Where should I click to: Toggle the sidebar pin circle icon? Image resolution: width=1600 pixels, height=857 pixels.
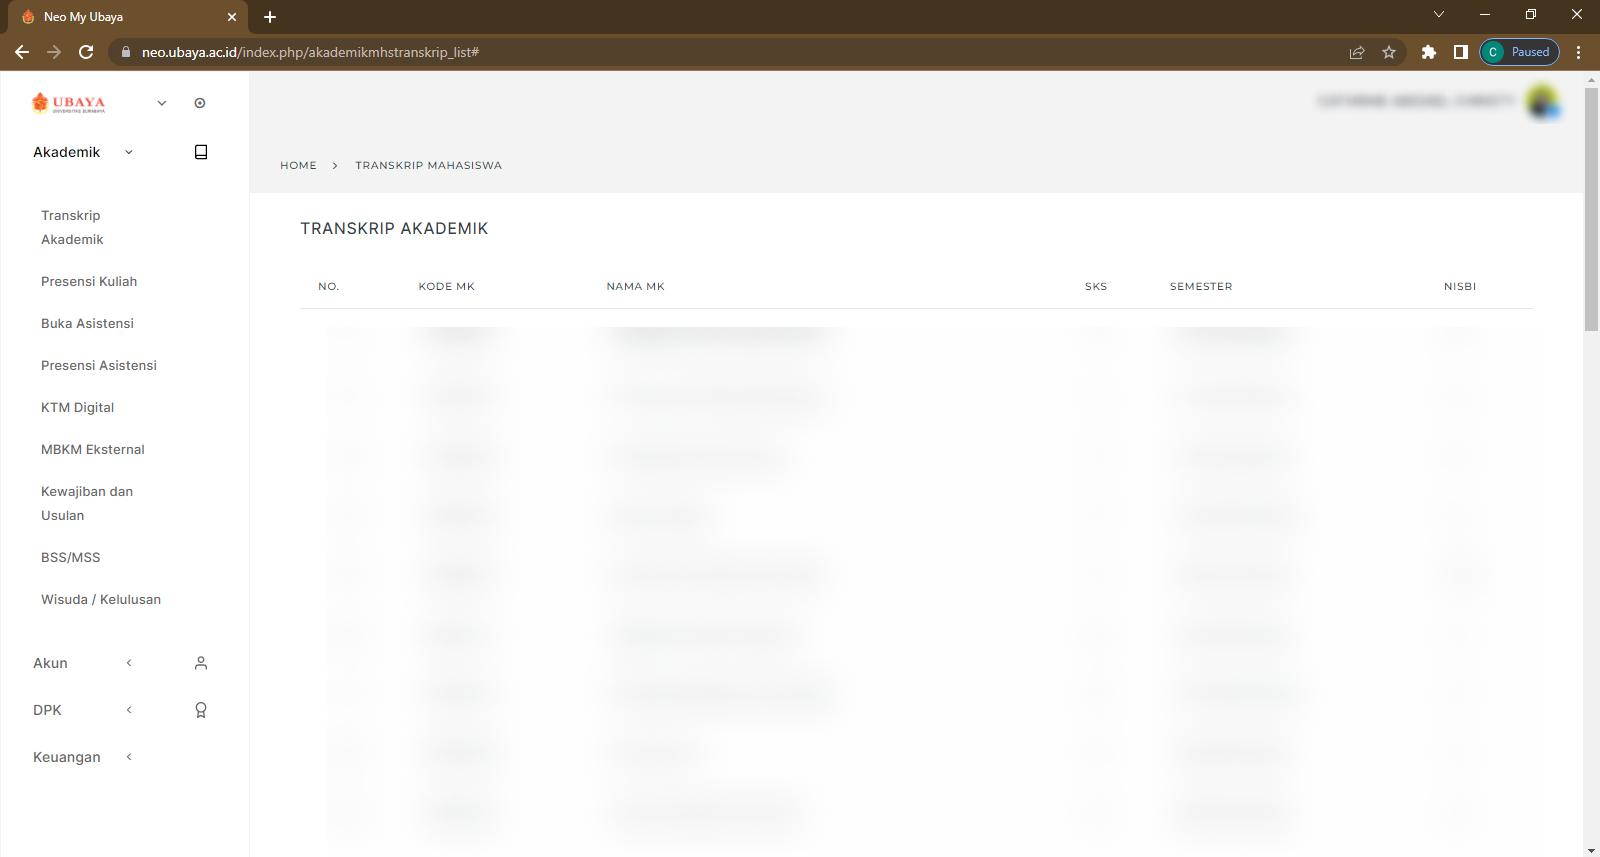pyautogui.click(x=200, y=103)
